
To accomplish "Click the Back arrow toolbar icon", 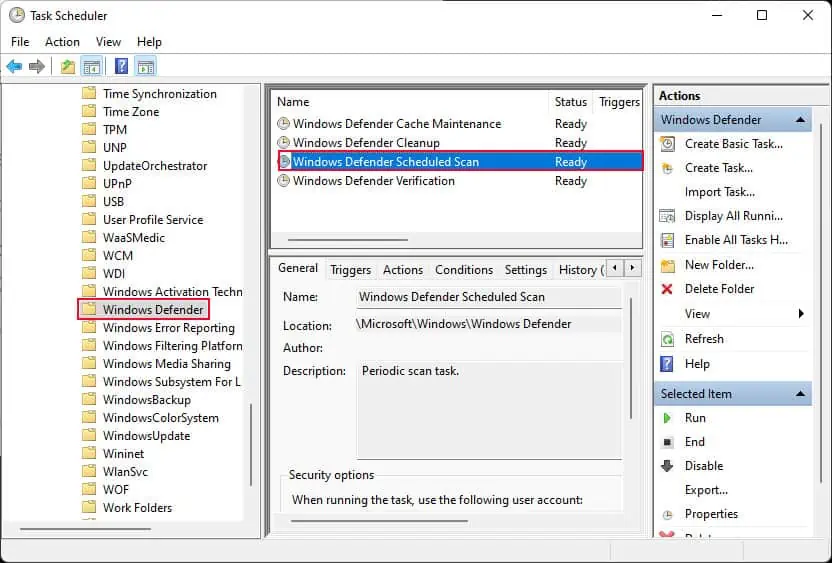I will coord(14,67).
